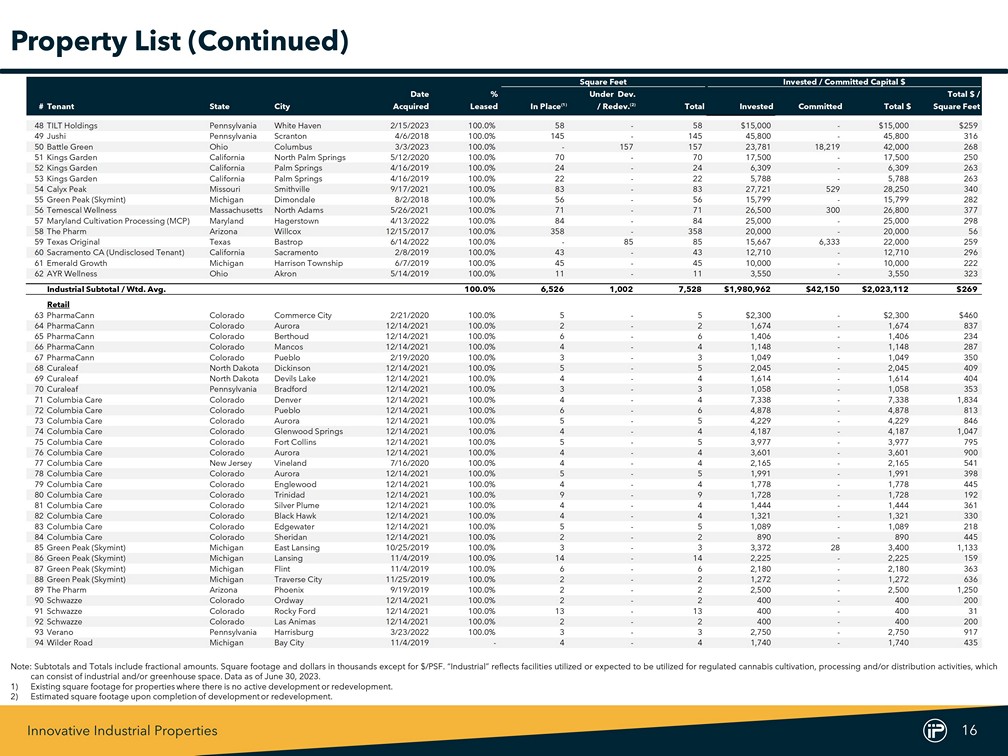Viewport: 1008px width, 756px height.
Task: Click the 'Committed' column header
Action: point(820,106)
